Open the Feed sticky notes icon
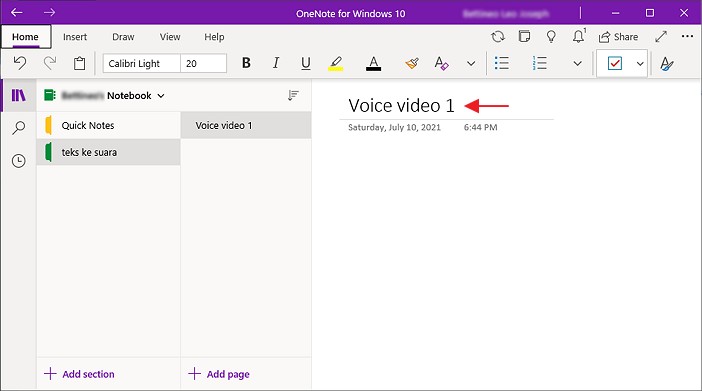The width and height of the screenshot is (702, 391). (524, 36)
